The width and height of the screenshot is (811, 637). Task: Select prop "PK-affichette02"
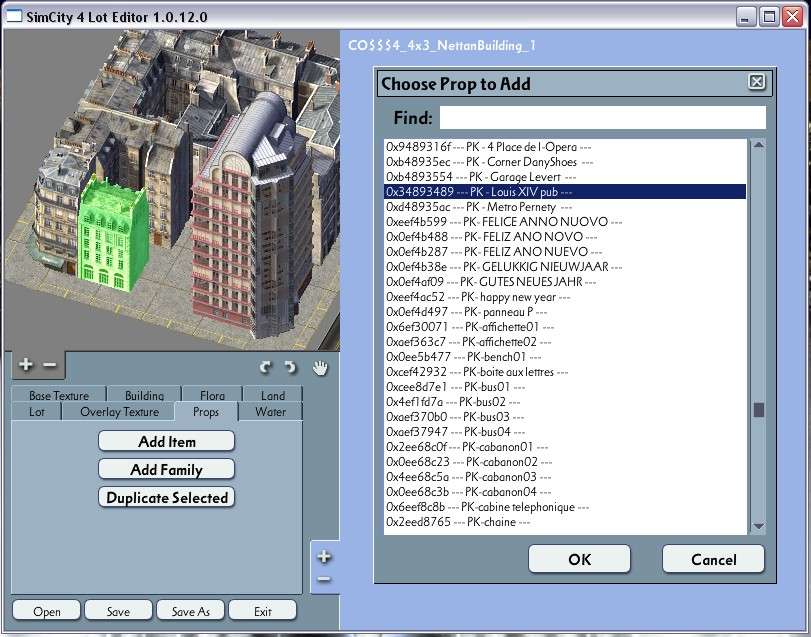coord(565,342)
